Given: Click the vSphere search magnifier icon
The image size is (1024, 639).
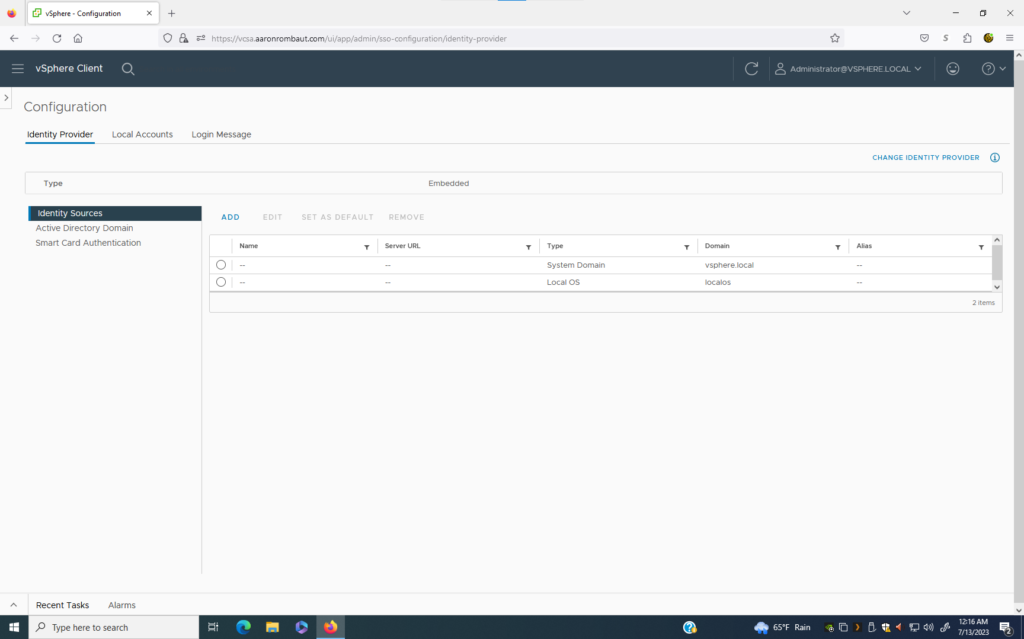Looking at the screenshot, I should (128, 68).
